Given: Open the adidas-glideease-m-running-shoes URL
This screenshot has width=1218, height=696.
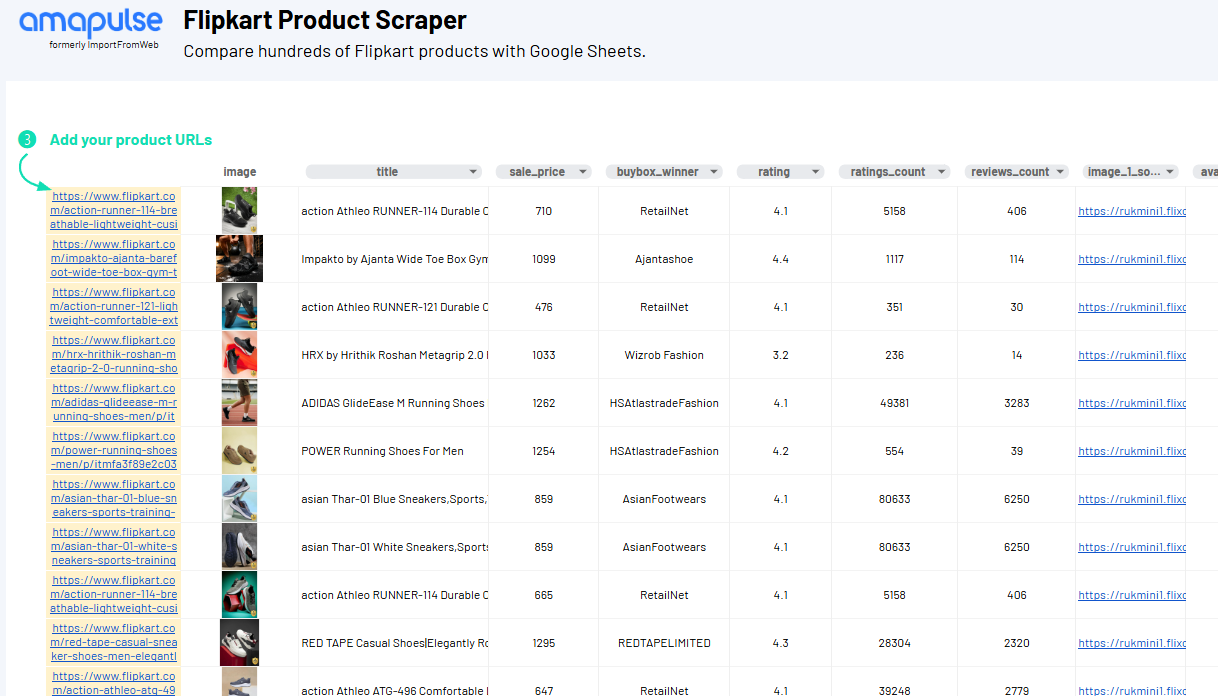Looking at the screenshot, I should coord(114,402).
